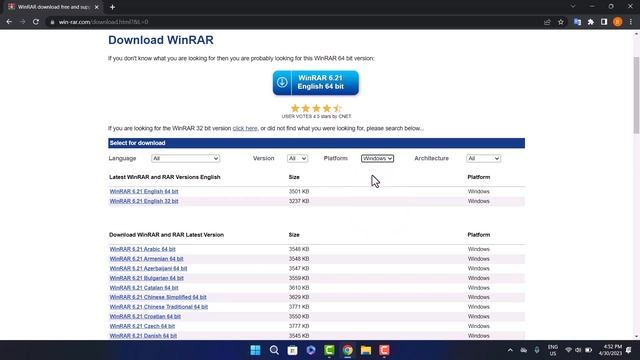Open WinRAR 6.21 Azerbaijani 64 bit link
The width and height of the screenshot is (640, 360).
coord(148,269)
